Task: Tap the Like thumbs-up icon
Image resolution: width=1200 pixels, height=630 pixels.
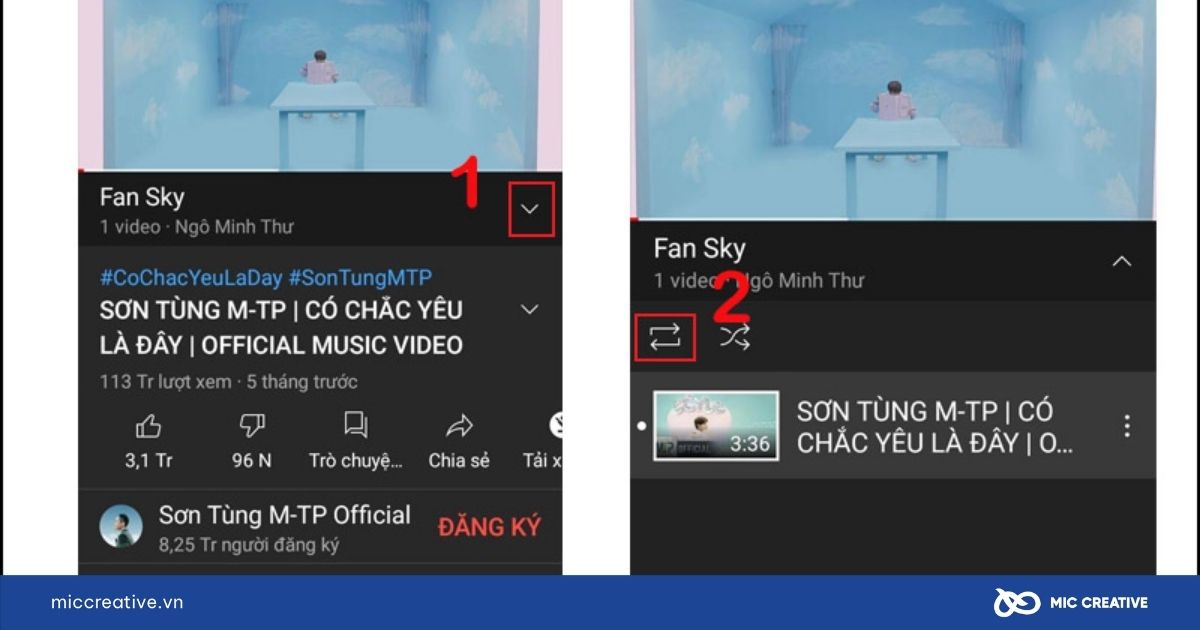Action: coord(148,427)
